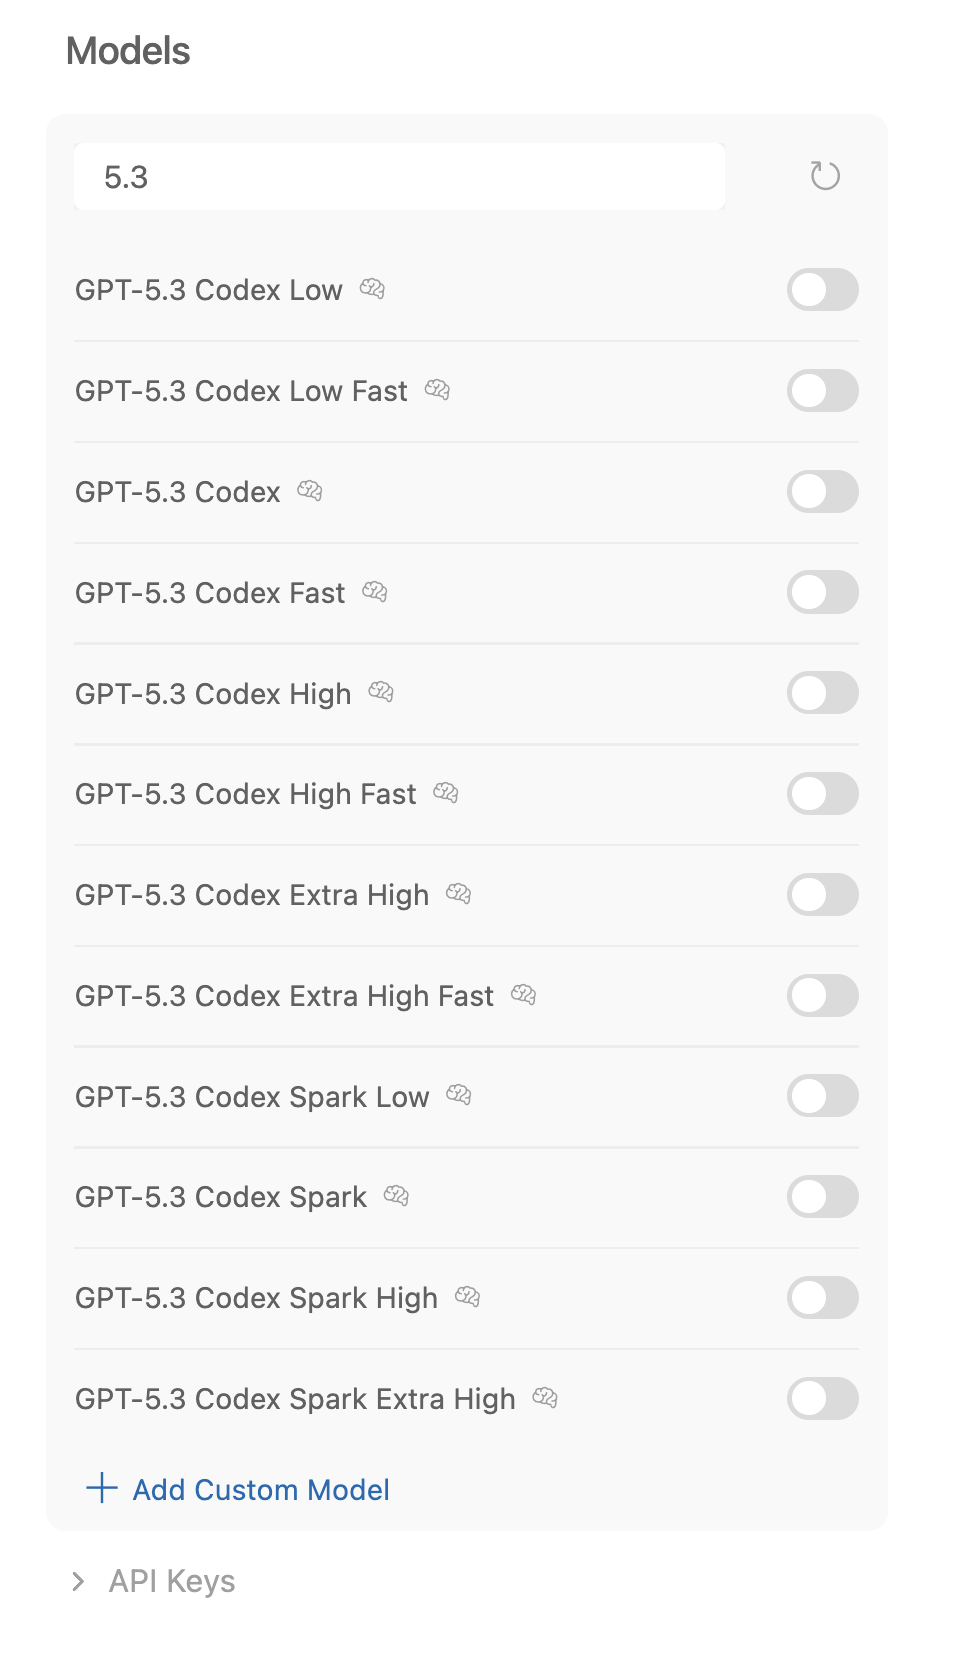This screenshot has width=960, height=1680.
Task: Turn on GPT-5.3 Codex High model
Action: (822, 693)
